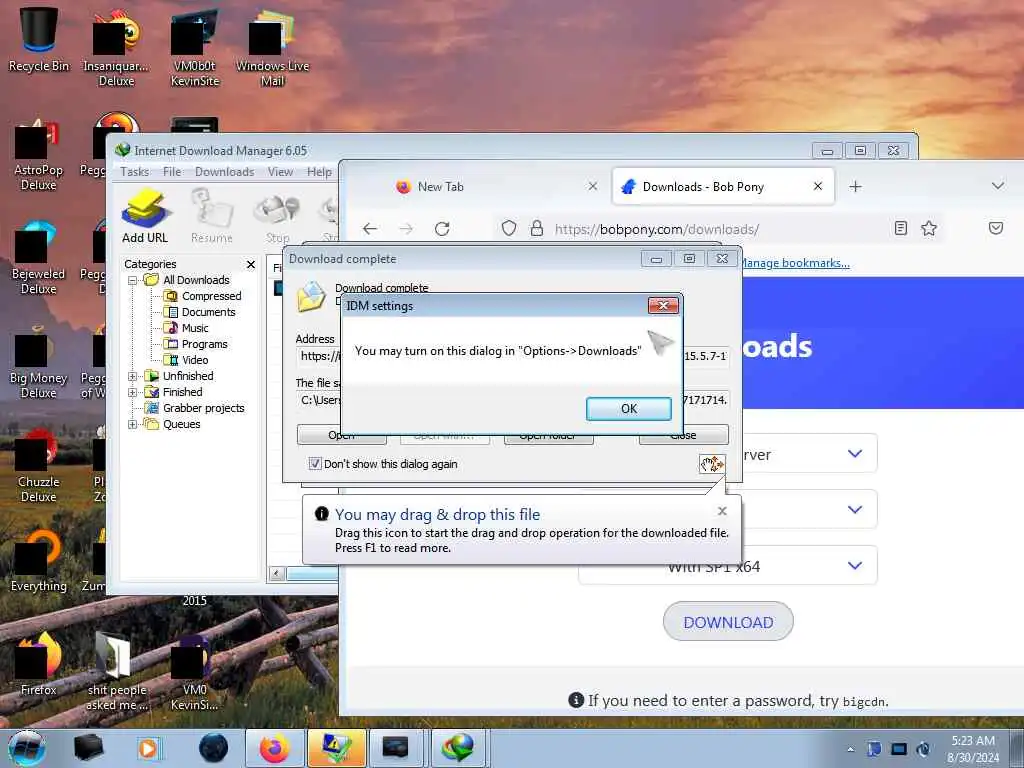
Task: Open the first dropdown ending in 'rver'
Action: coord(810,454)
